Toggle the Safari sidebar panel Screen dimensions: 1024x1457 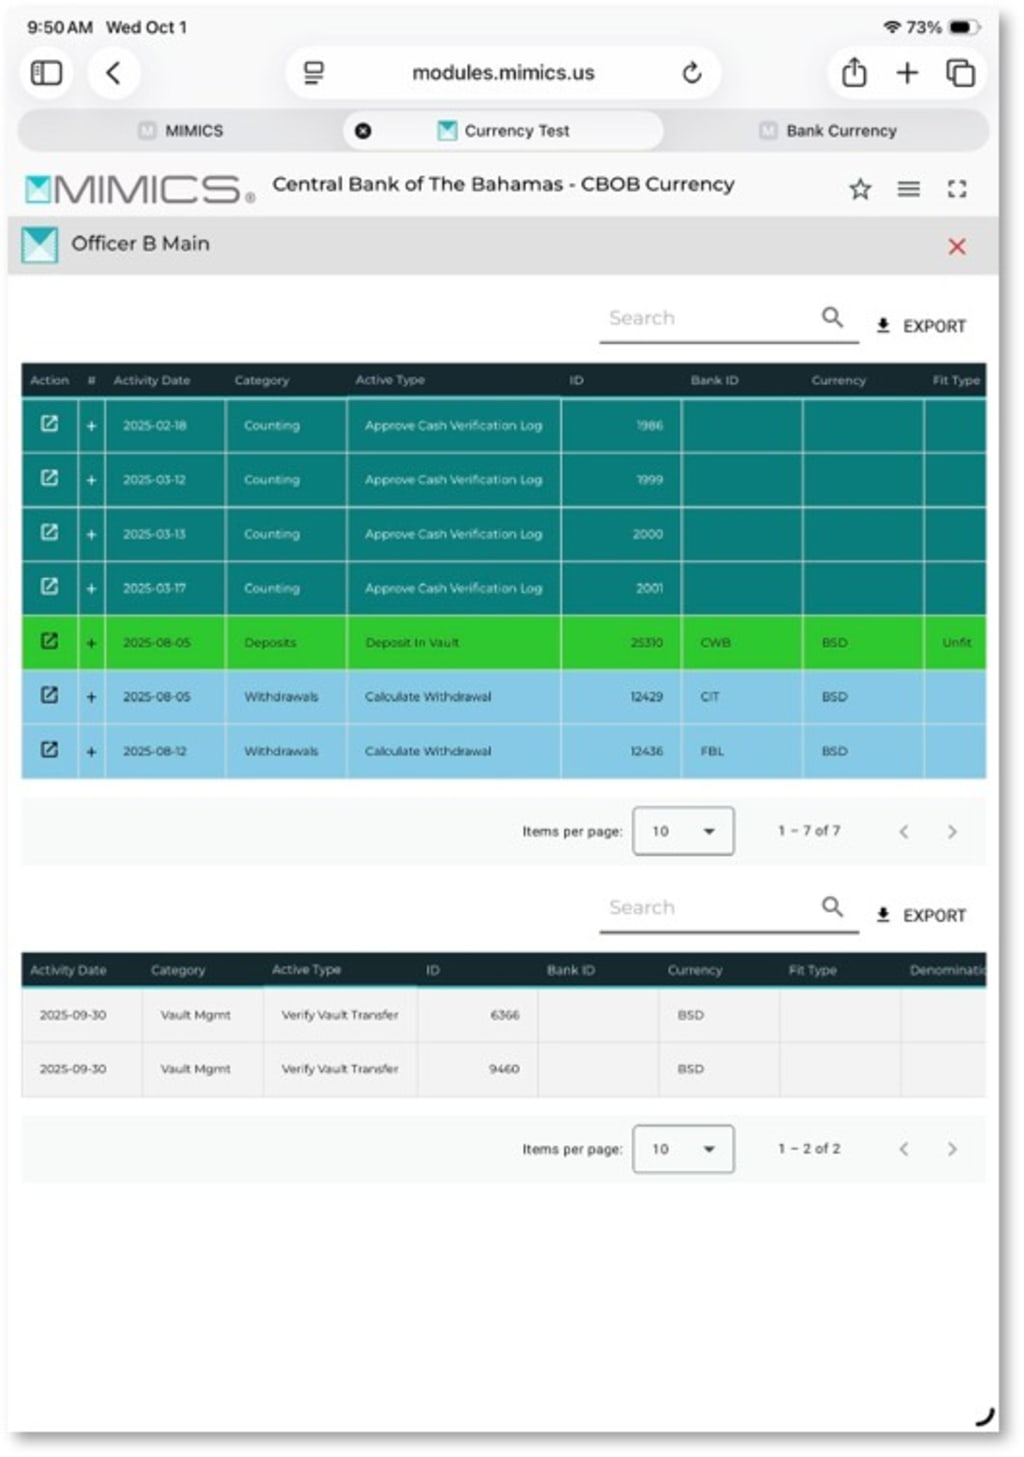46,73
